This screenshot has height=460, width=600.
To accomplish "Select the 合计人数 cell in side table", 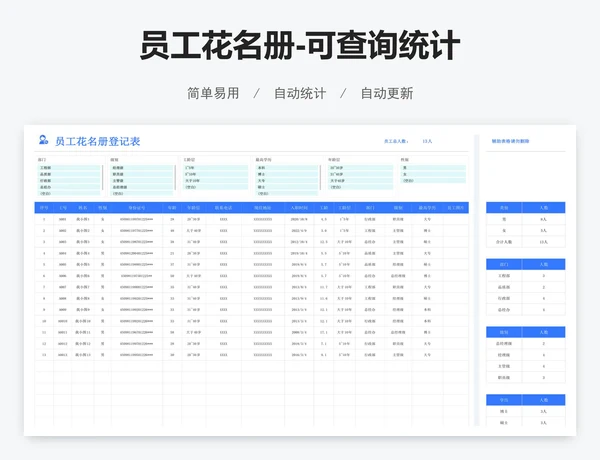I will point(504,242).
